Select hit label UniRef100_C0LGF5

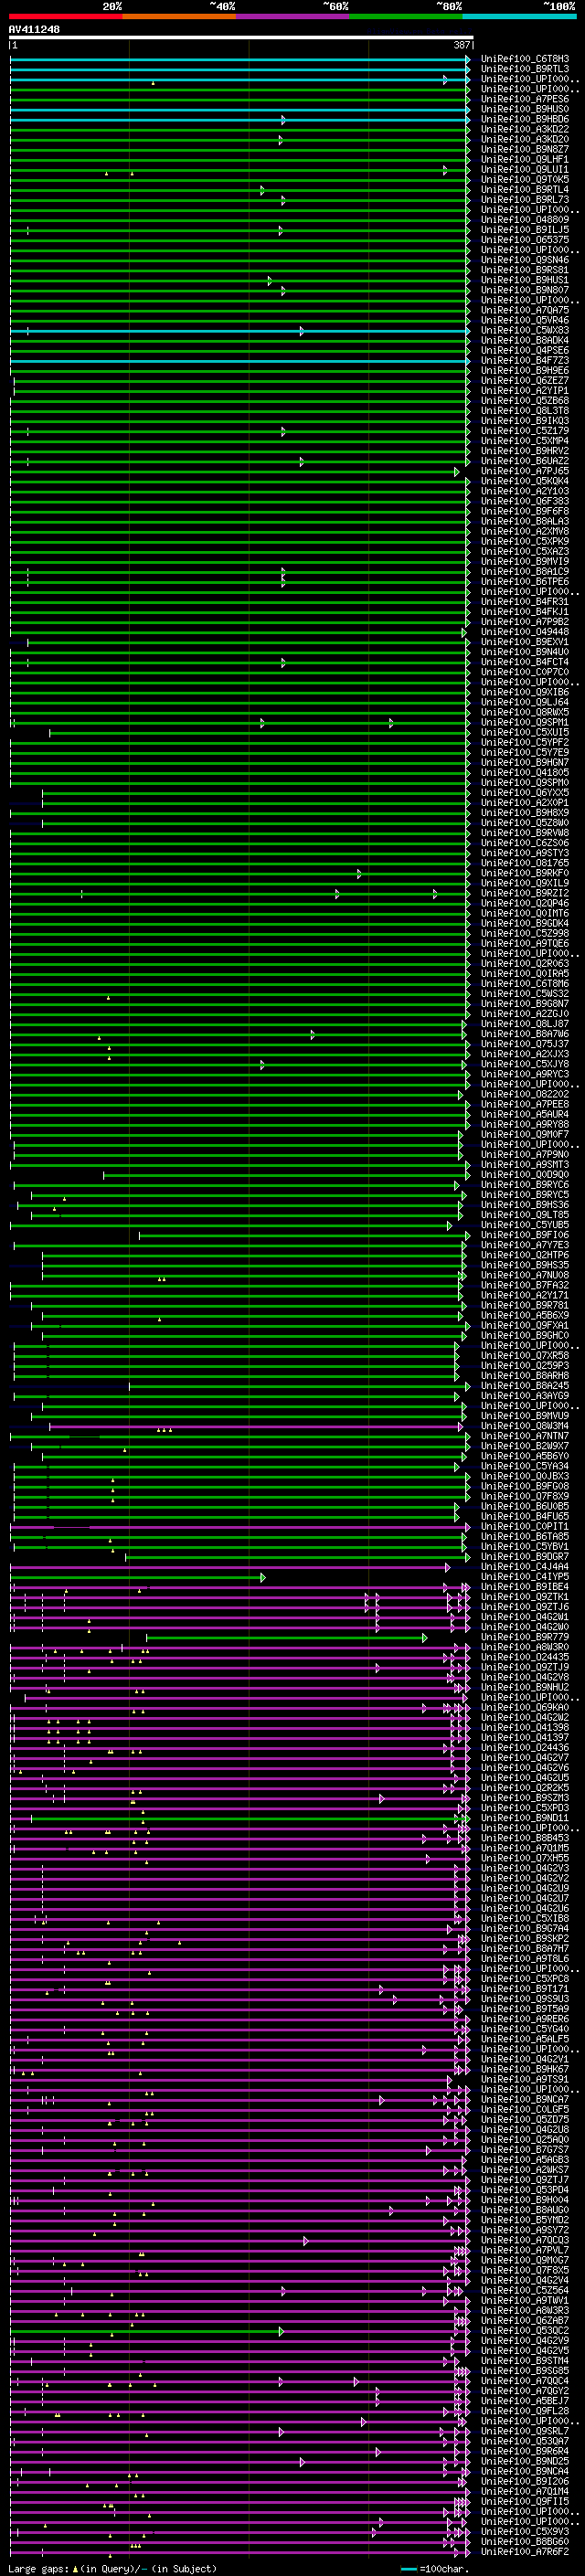tap(525, 2110)
